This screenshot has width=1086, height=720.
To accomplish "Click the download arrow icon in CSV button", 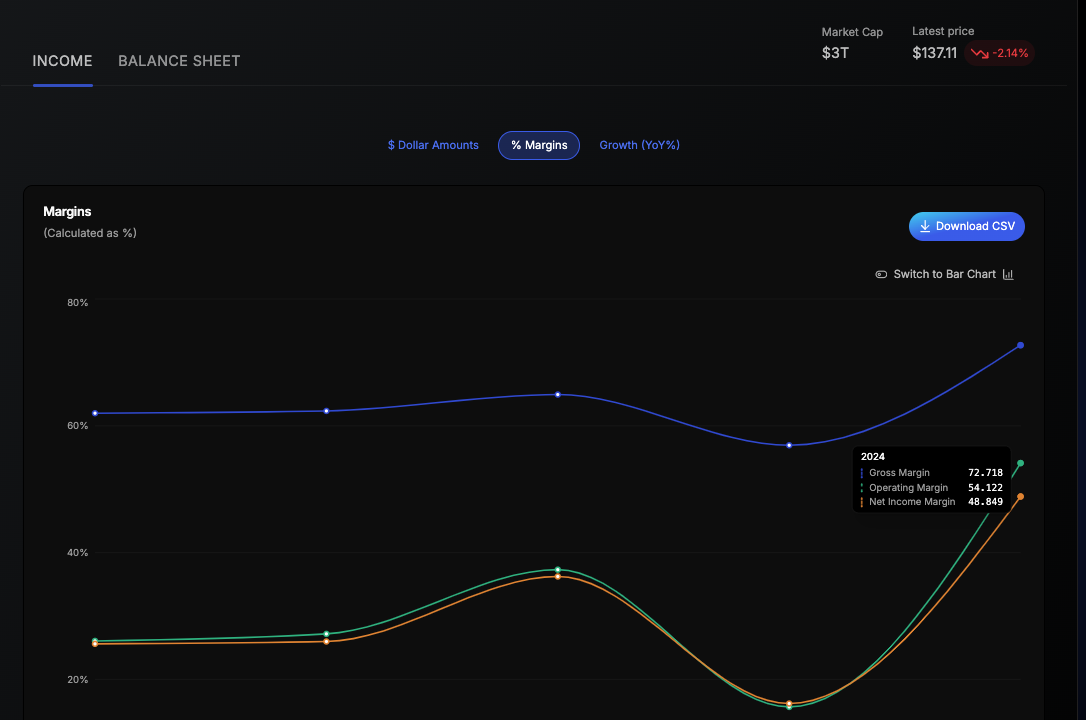I will [x=925, y=226].
